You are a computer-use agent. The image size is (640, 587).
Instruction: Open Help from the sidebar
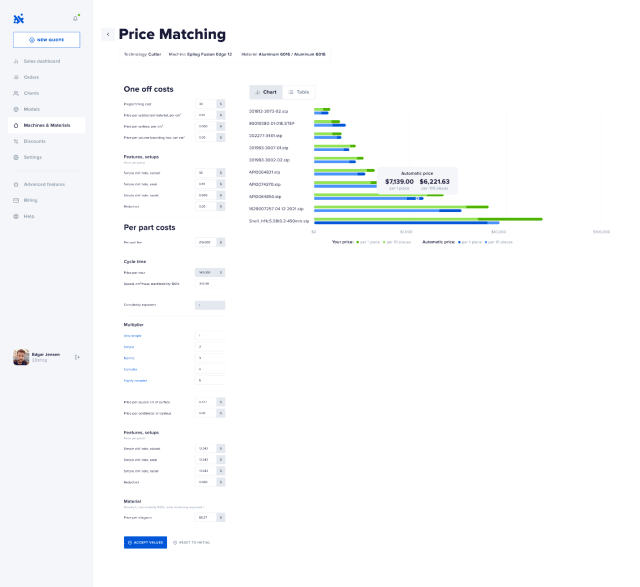pos(29,216)
